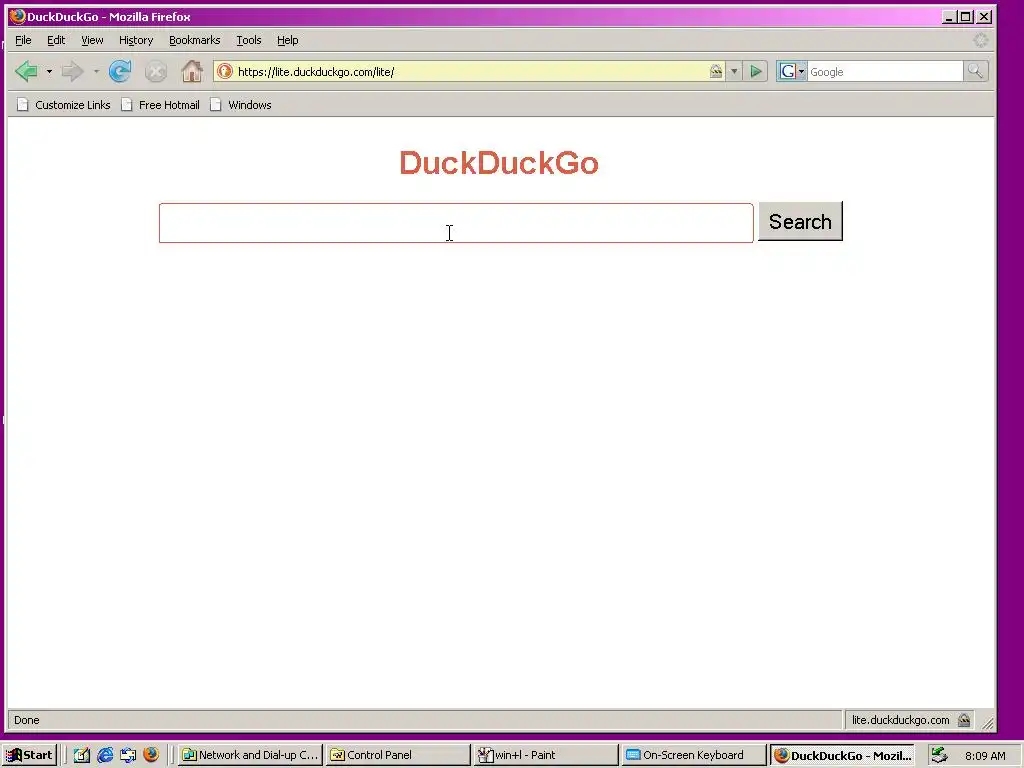This screenshot has height=768, width=1024.
Task: Click the status bar padlock security icon
Action: (x=964, y=720)
